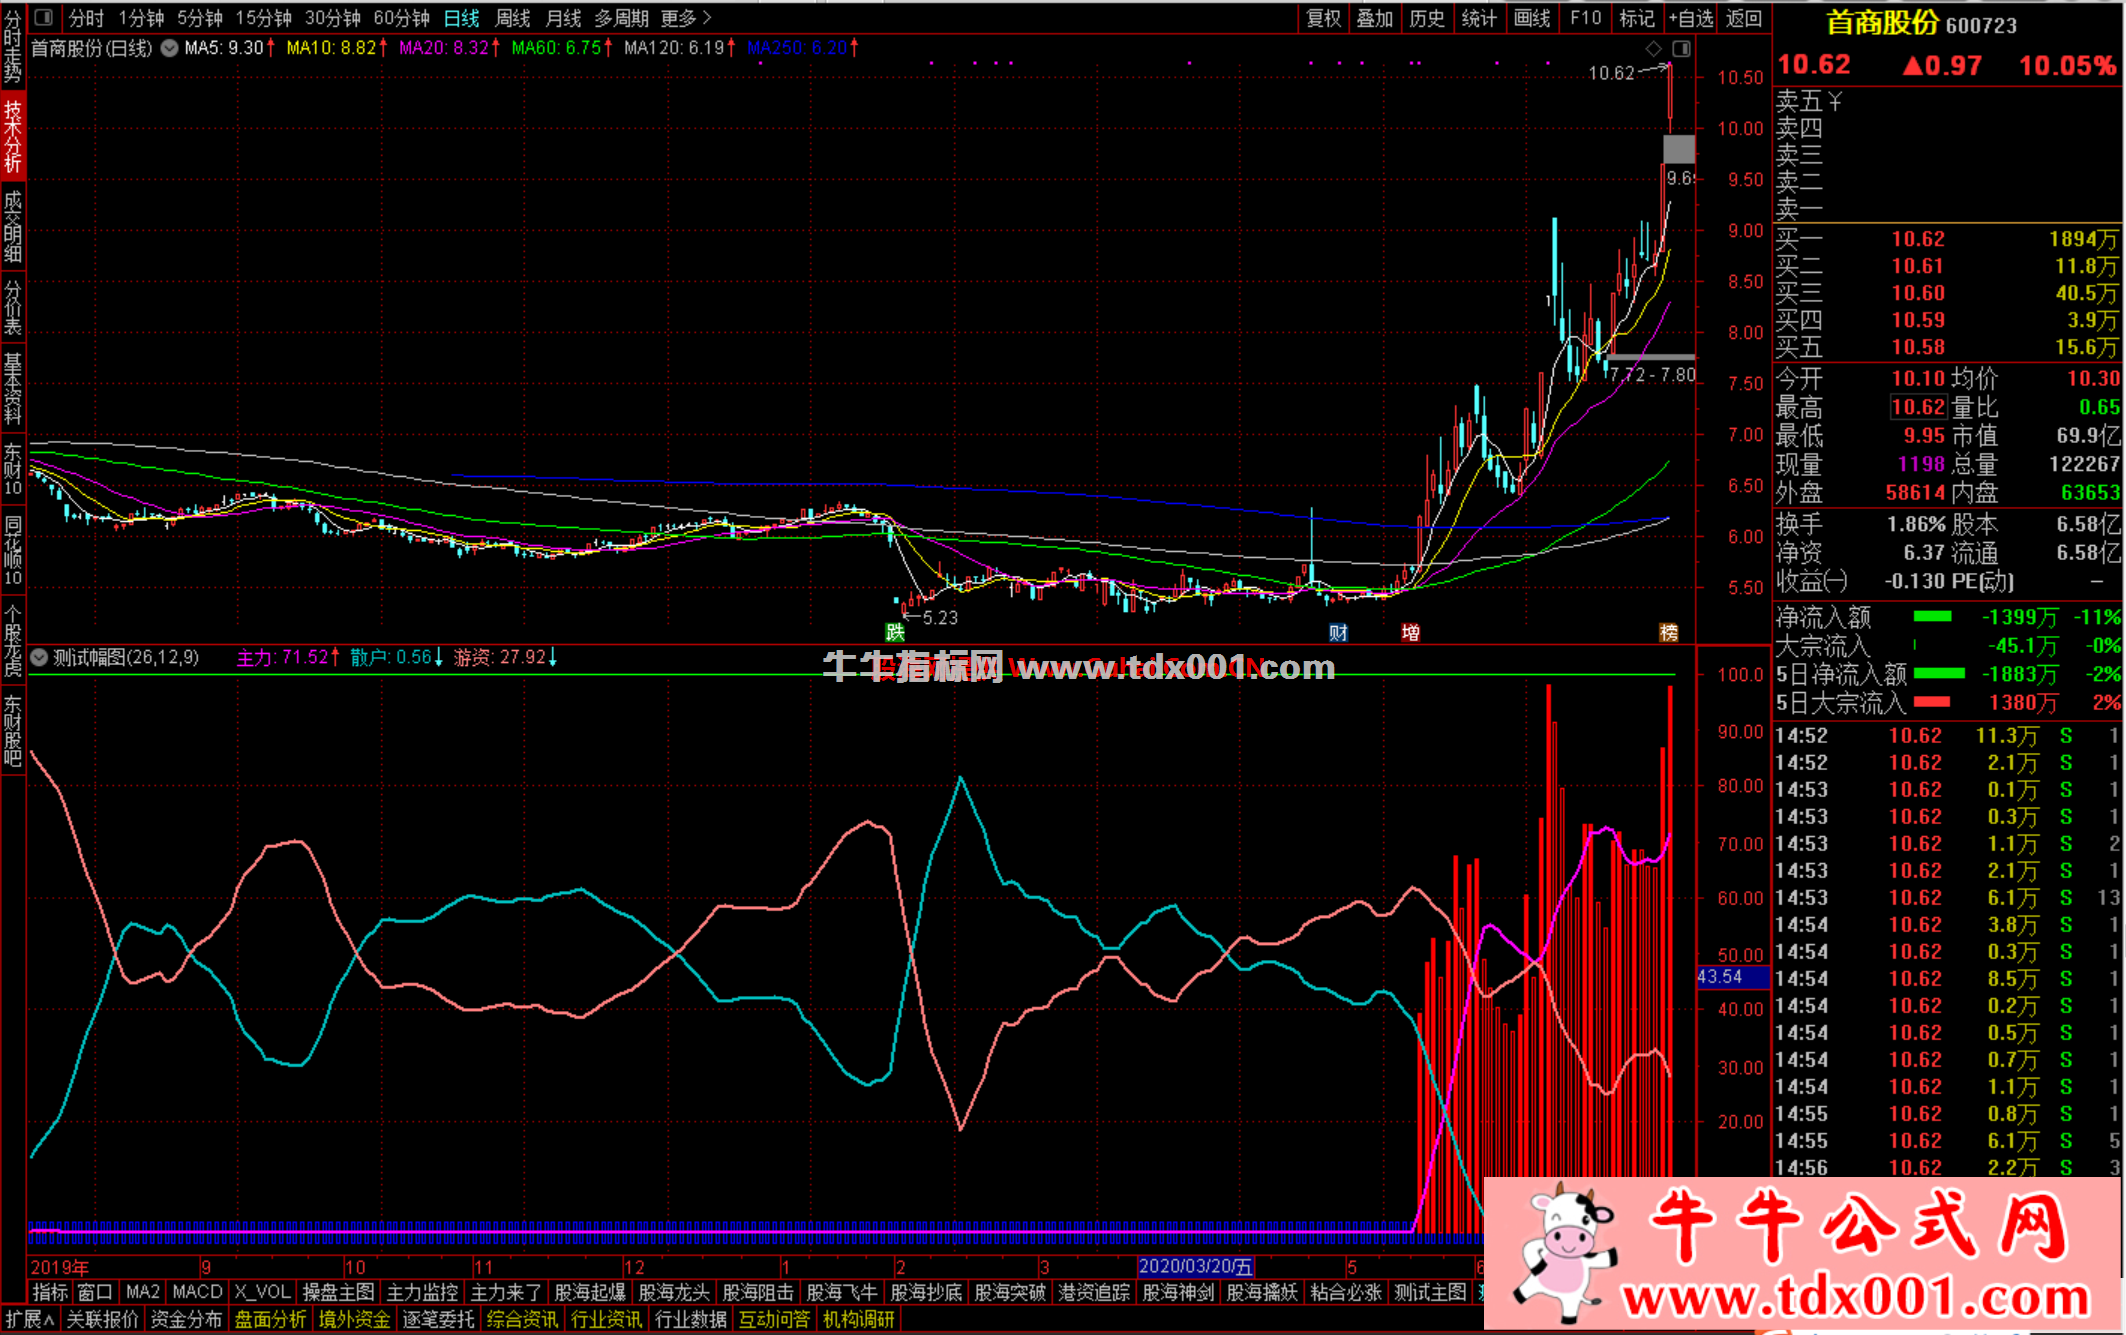This screenshot has height=1335, width=2126.
Task: Switch to the 分时 period
Action: click(86, 18)
